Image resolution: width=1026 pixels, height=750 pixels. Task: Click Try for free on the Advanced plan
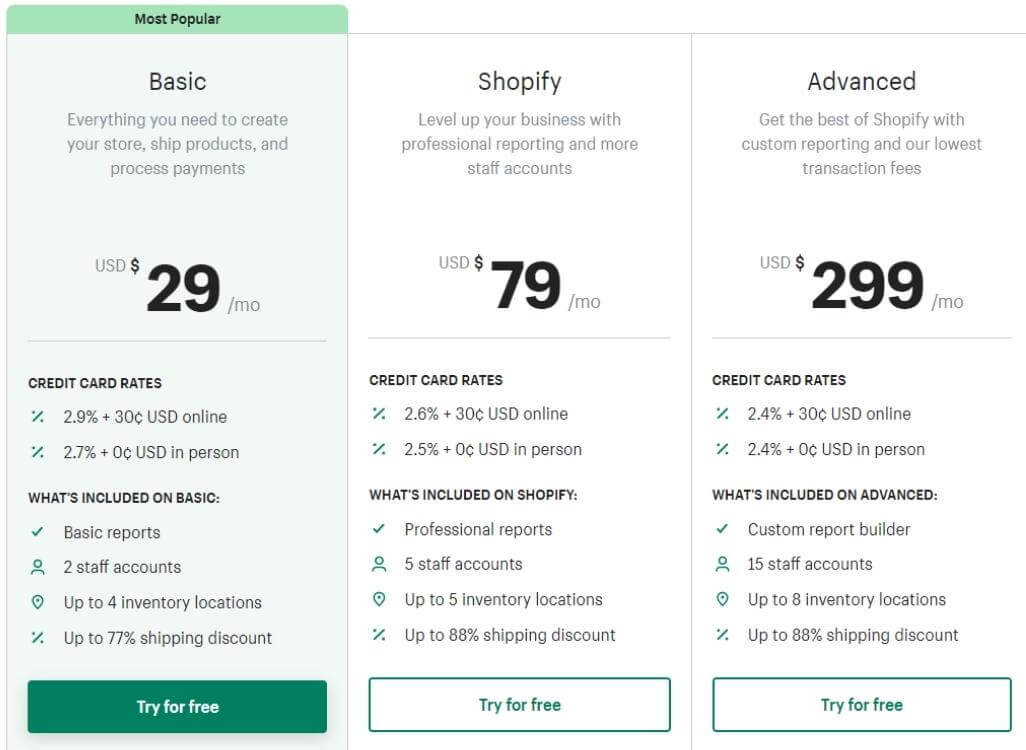tap(861, 704)
